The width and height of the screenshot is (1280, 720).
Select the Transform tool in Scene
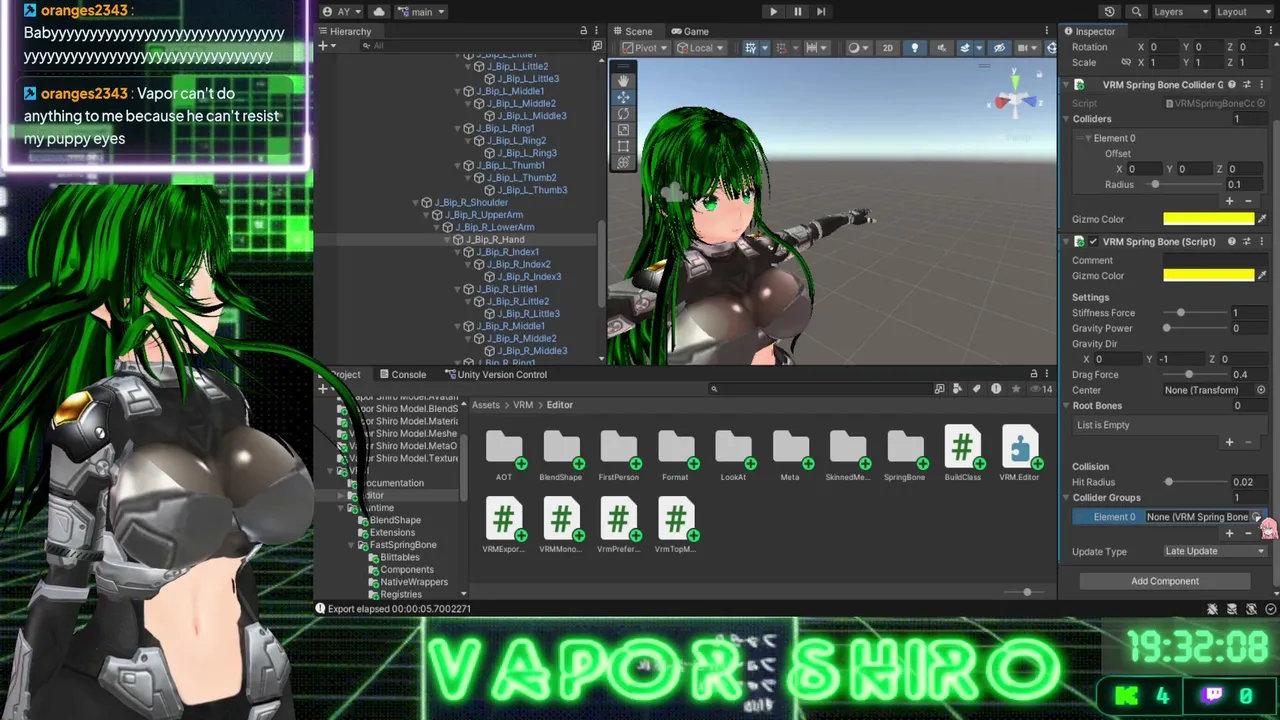(623, 161)
